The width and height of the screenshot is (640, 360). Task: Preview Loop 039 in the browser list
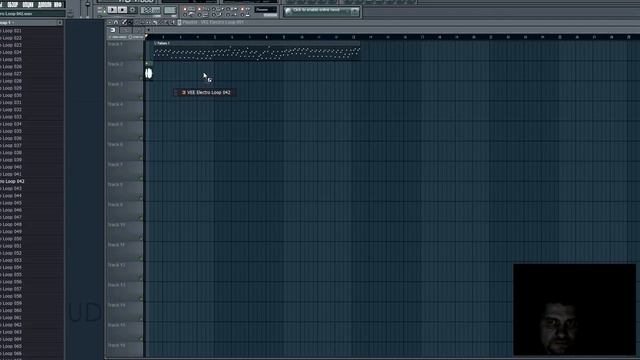11,160
